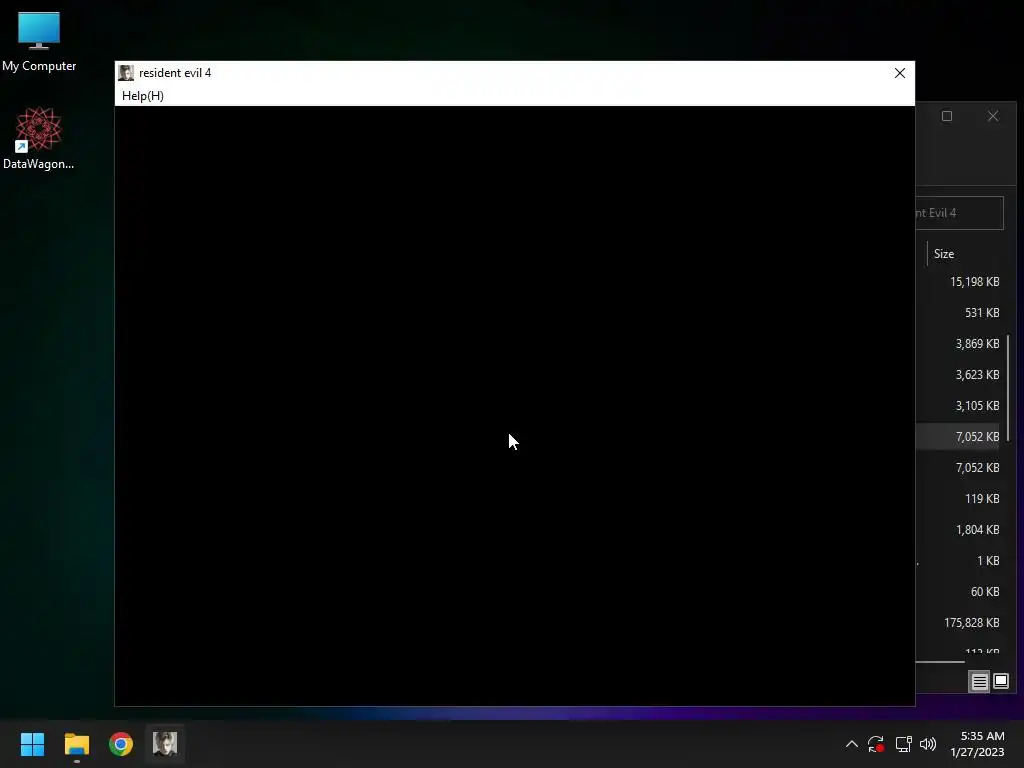Select the 1 KB file row
Image resolution: width=1024 pixels, height=768 pixels.
point(959,561)
